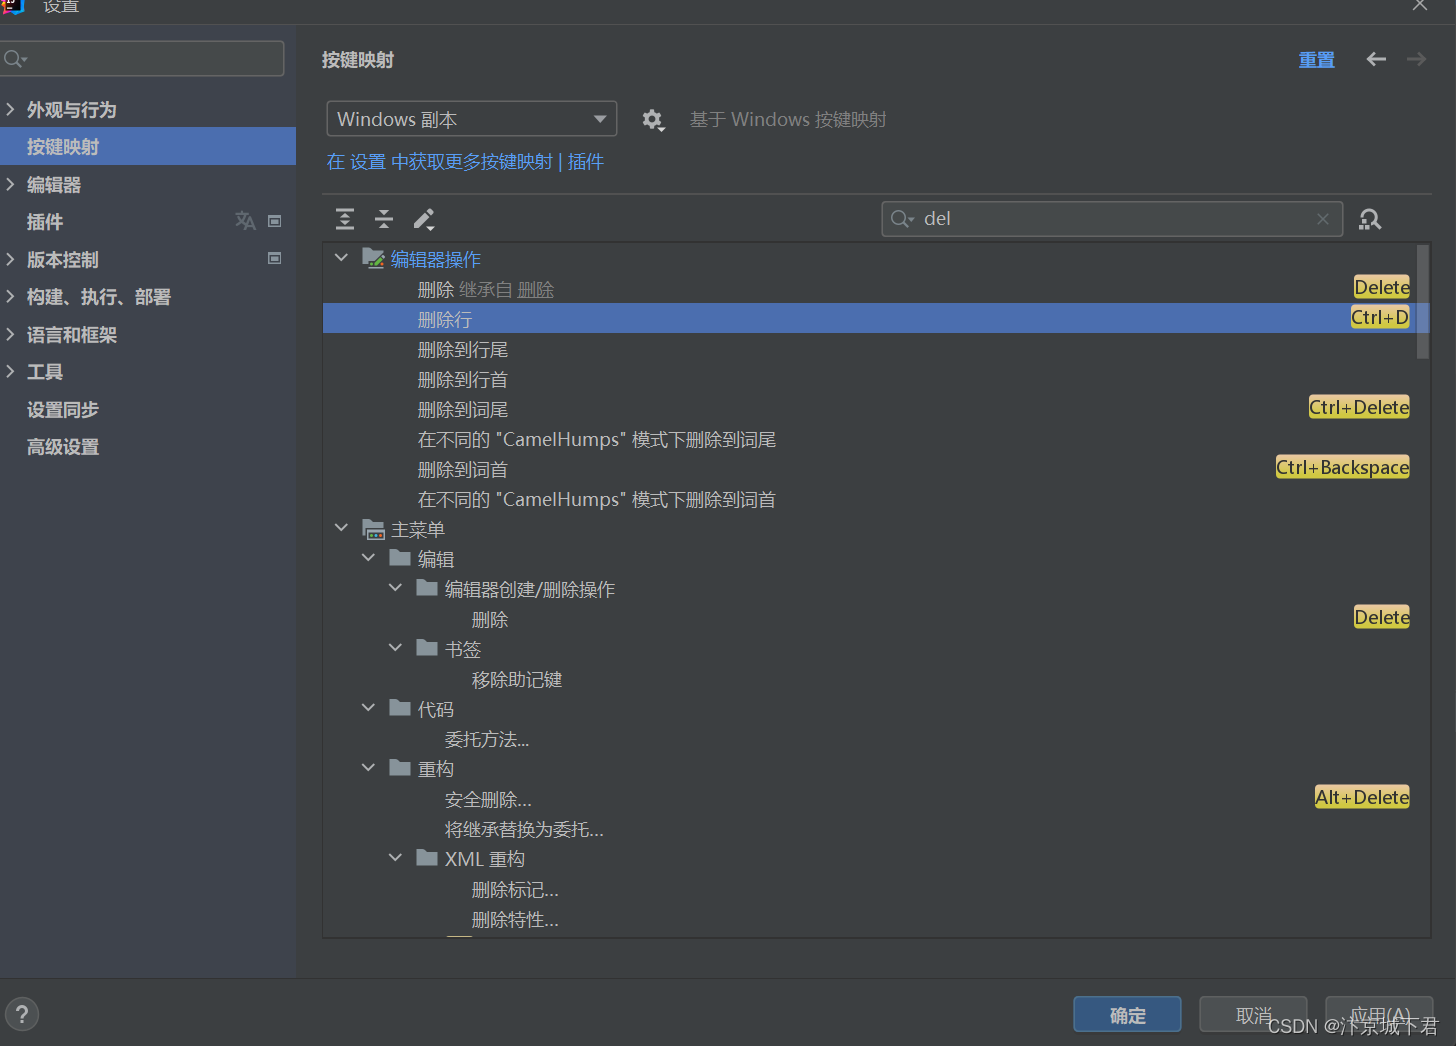Viewport: 1456px width, 1046px height.
Task: Click the folder icon of XML 重构
Action: point(427,858)
